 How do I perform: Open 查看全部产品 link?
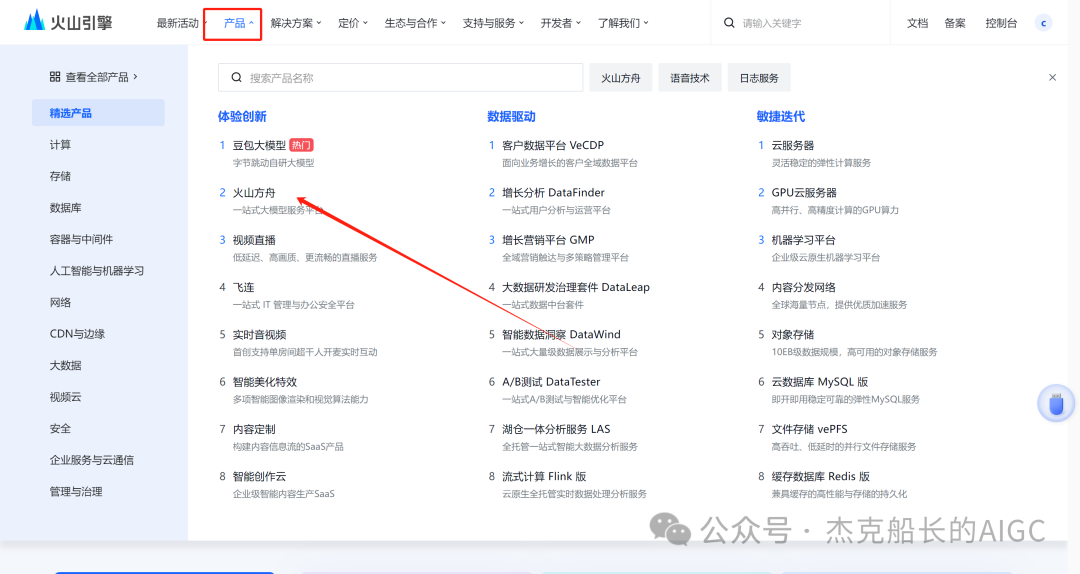(94, 77)
